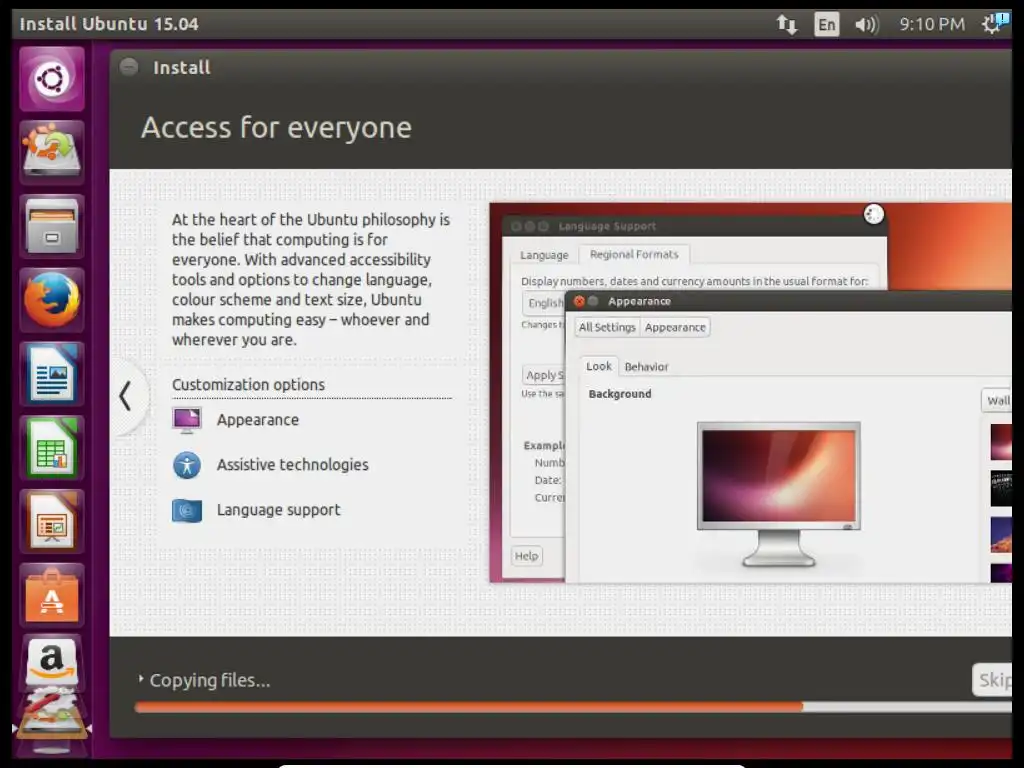Open the Amazon launcher icon
Screen dimensions: 1024x768
point(52,661)
